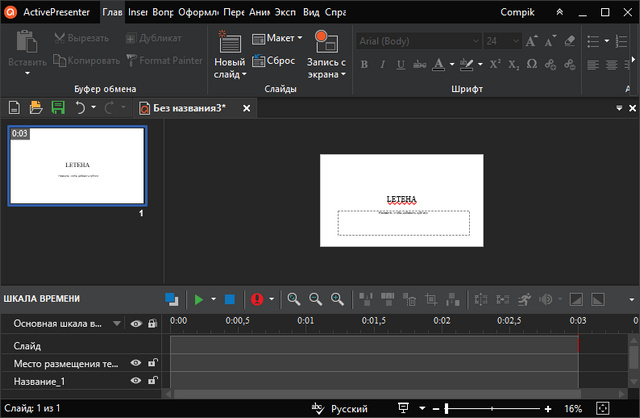Click the Open project folder icon
The height and width of the screenshot is (418, 640).
(36, 107)
